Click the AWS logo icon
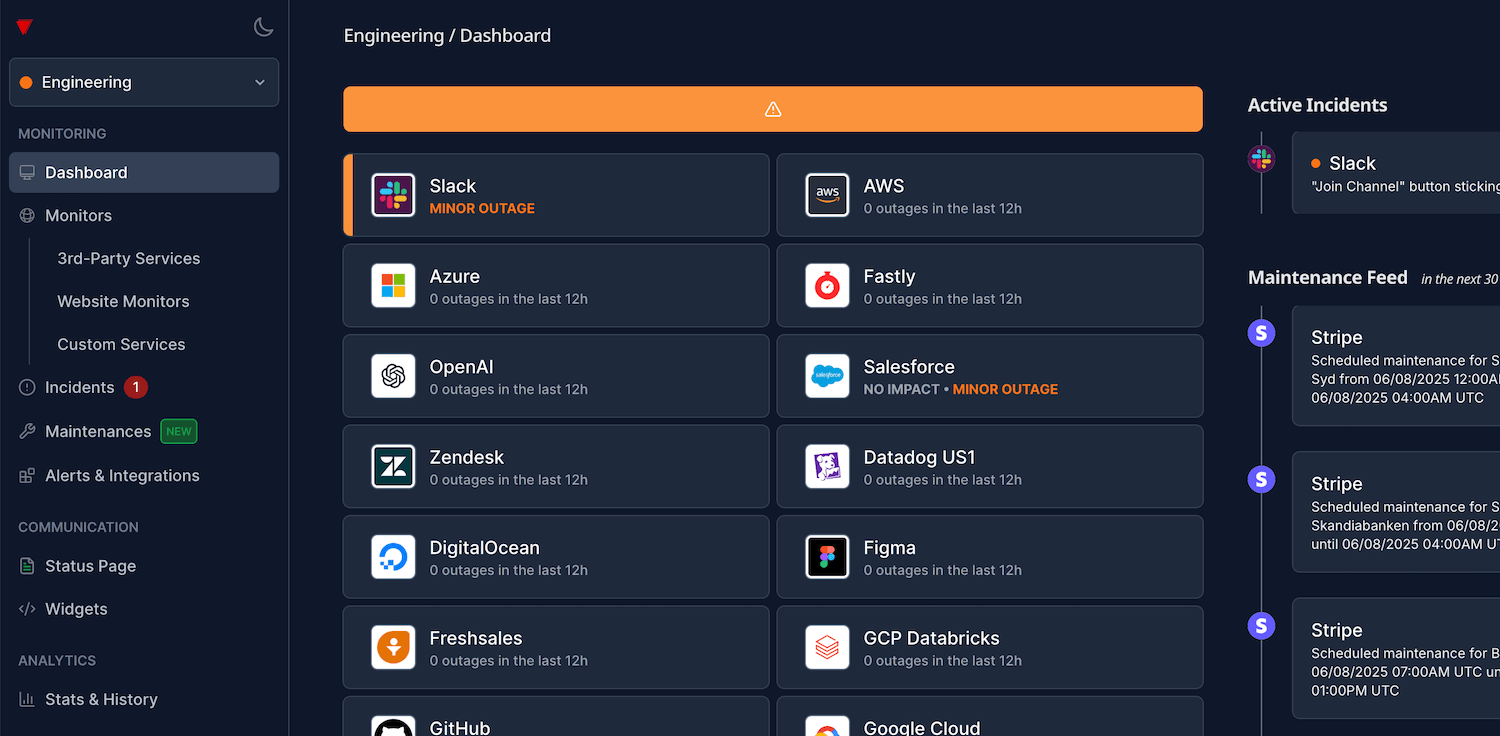1500x736 pixels. tap(827, 195)
